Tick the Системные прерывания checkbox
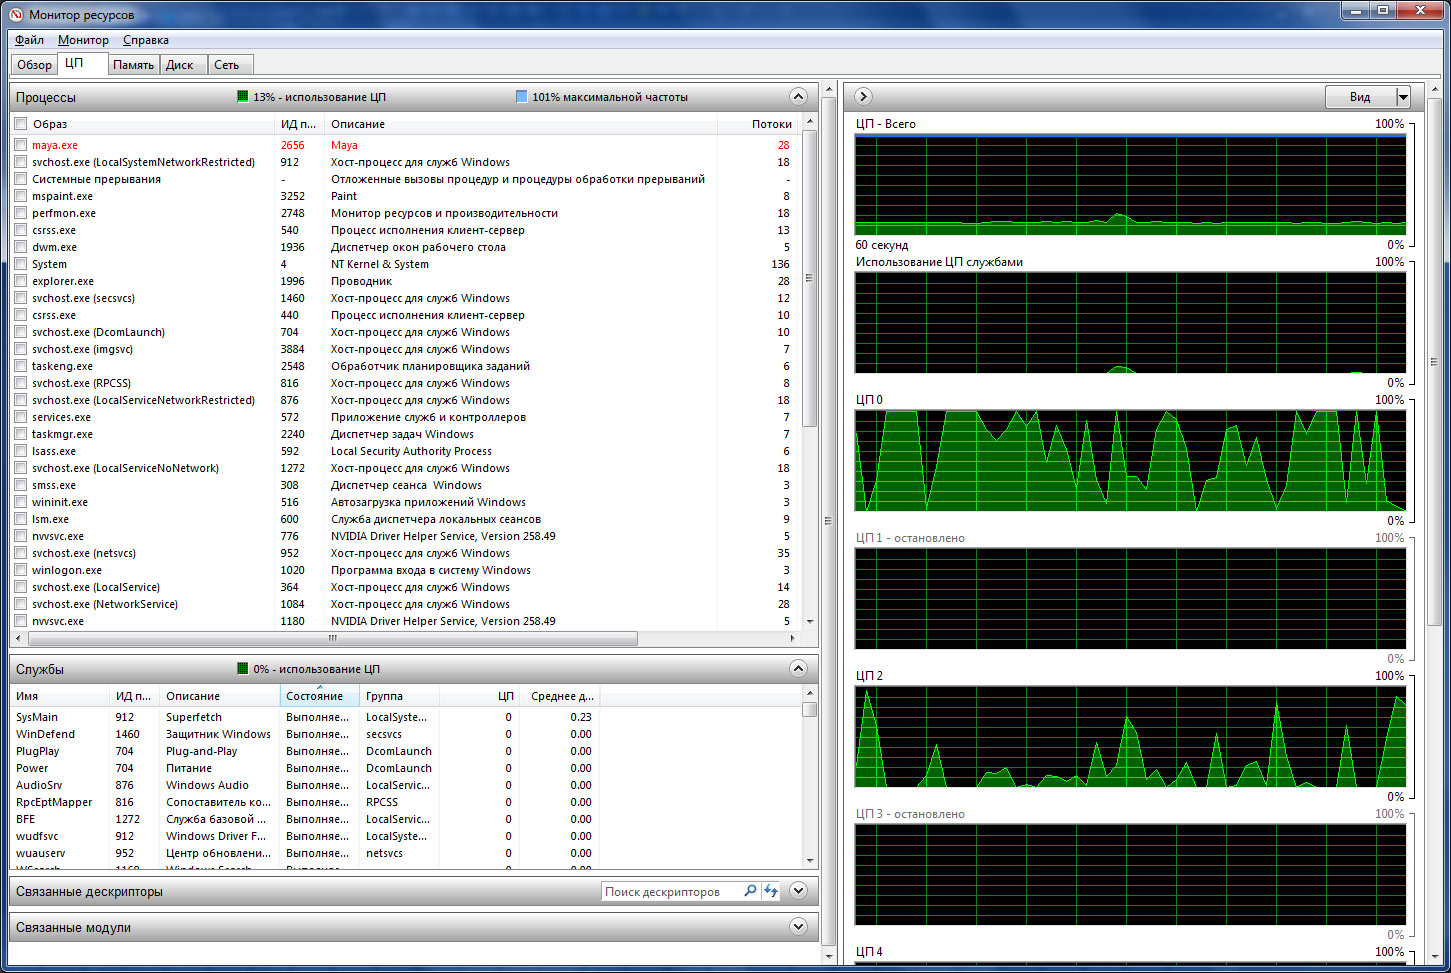1451x973 pixels. pos(21,179)
